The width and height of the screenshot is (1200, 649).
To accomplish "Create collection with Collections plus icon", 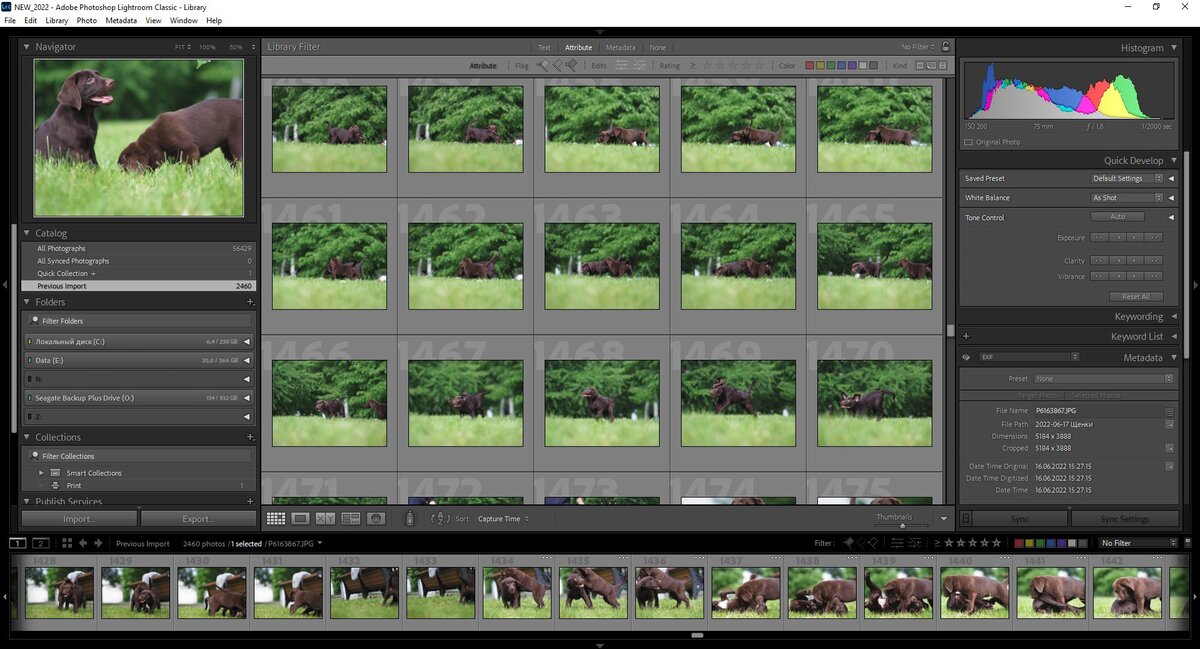I will coord(250,437).
